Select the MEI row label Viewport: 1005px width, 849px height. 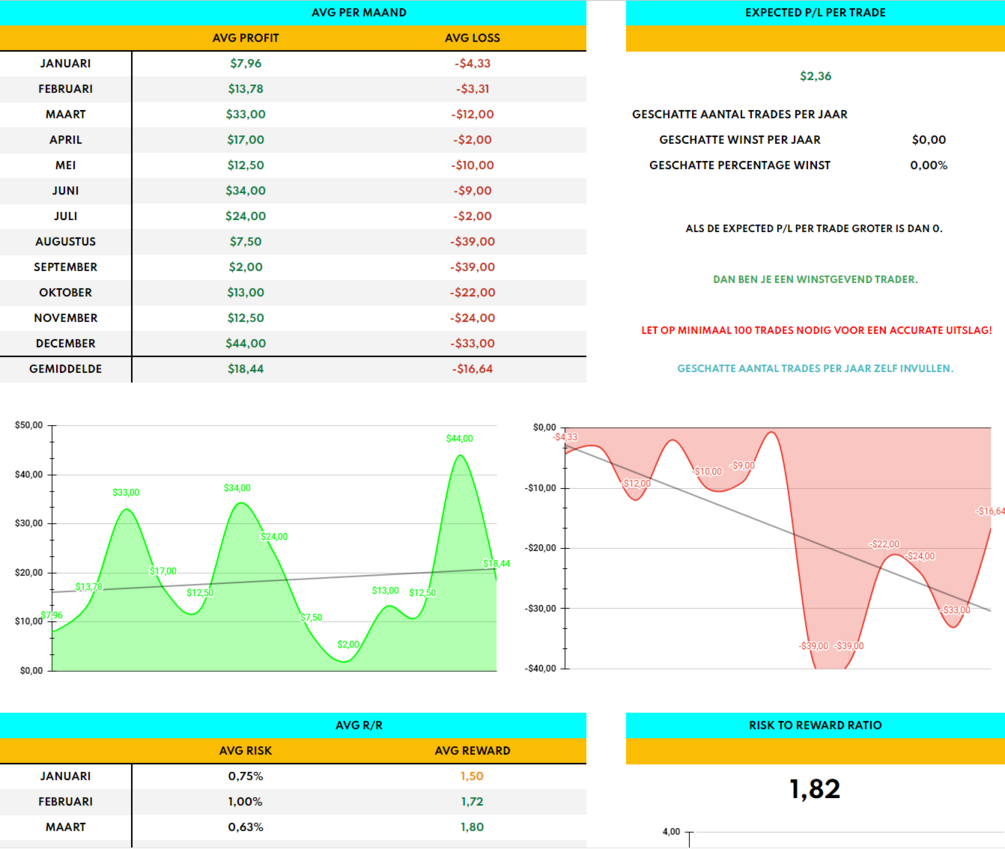point(65,165)
